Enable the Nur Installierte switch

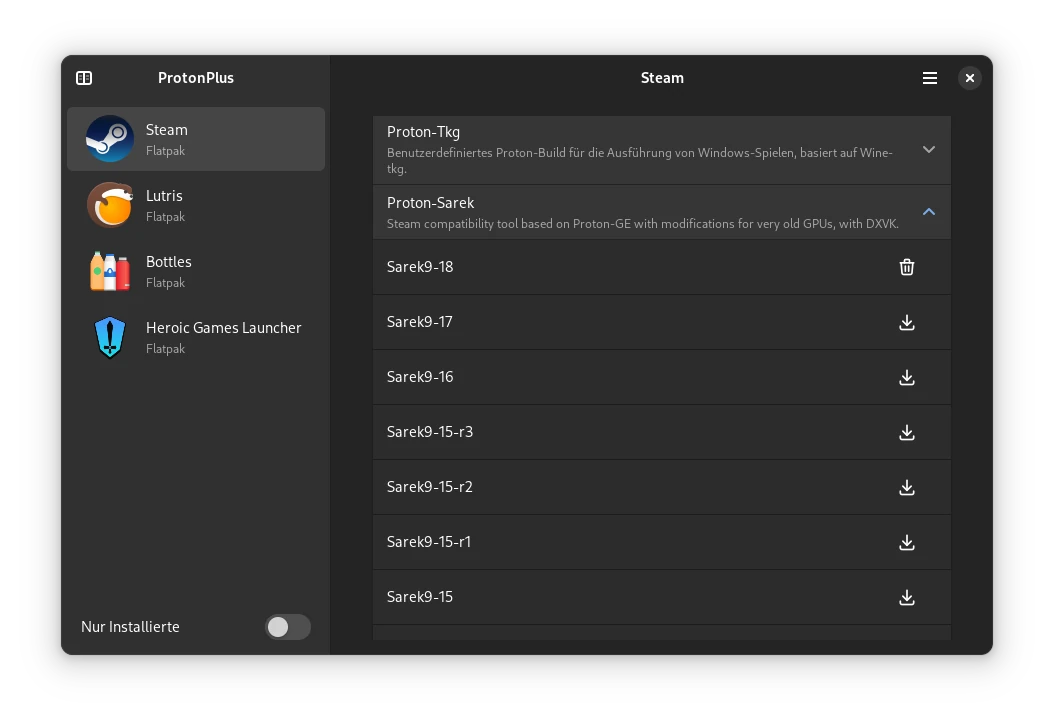click(288, 627)
